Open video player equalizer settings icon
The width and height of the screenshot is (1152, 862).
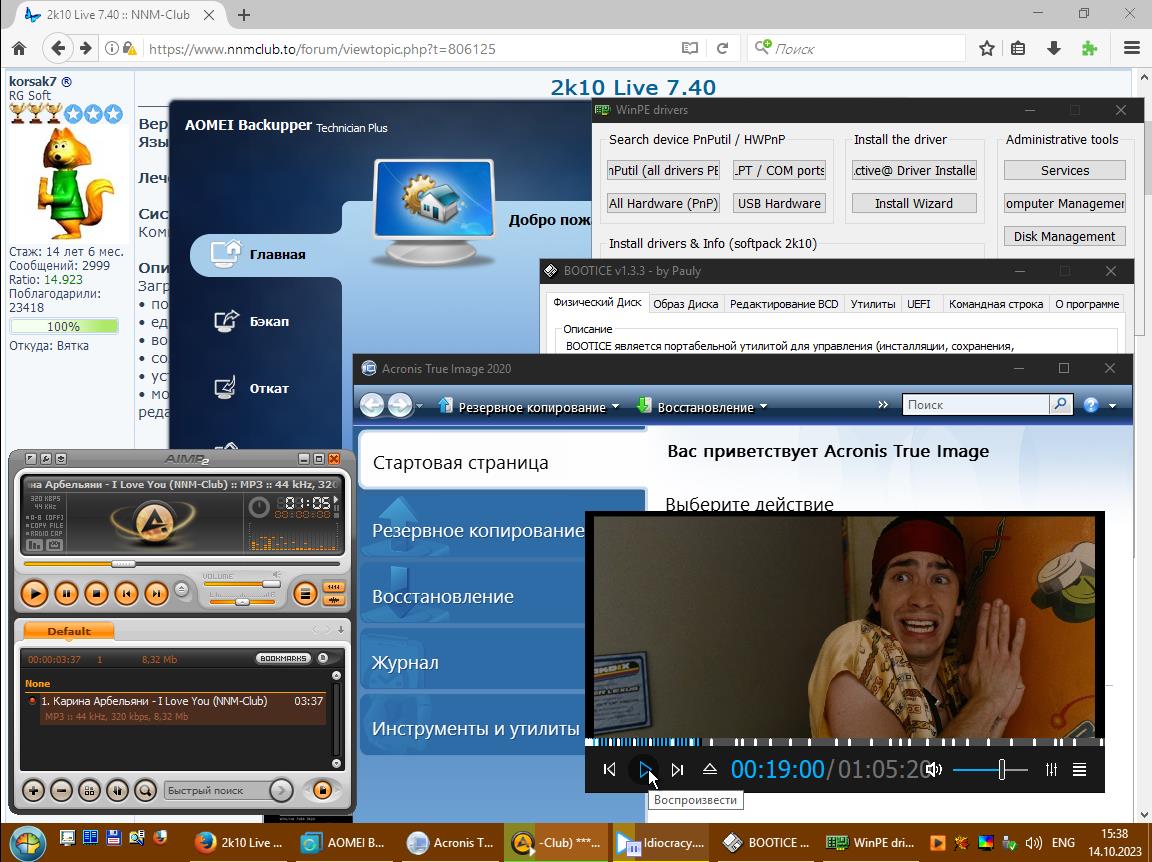[1051, 769]
